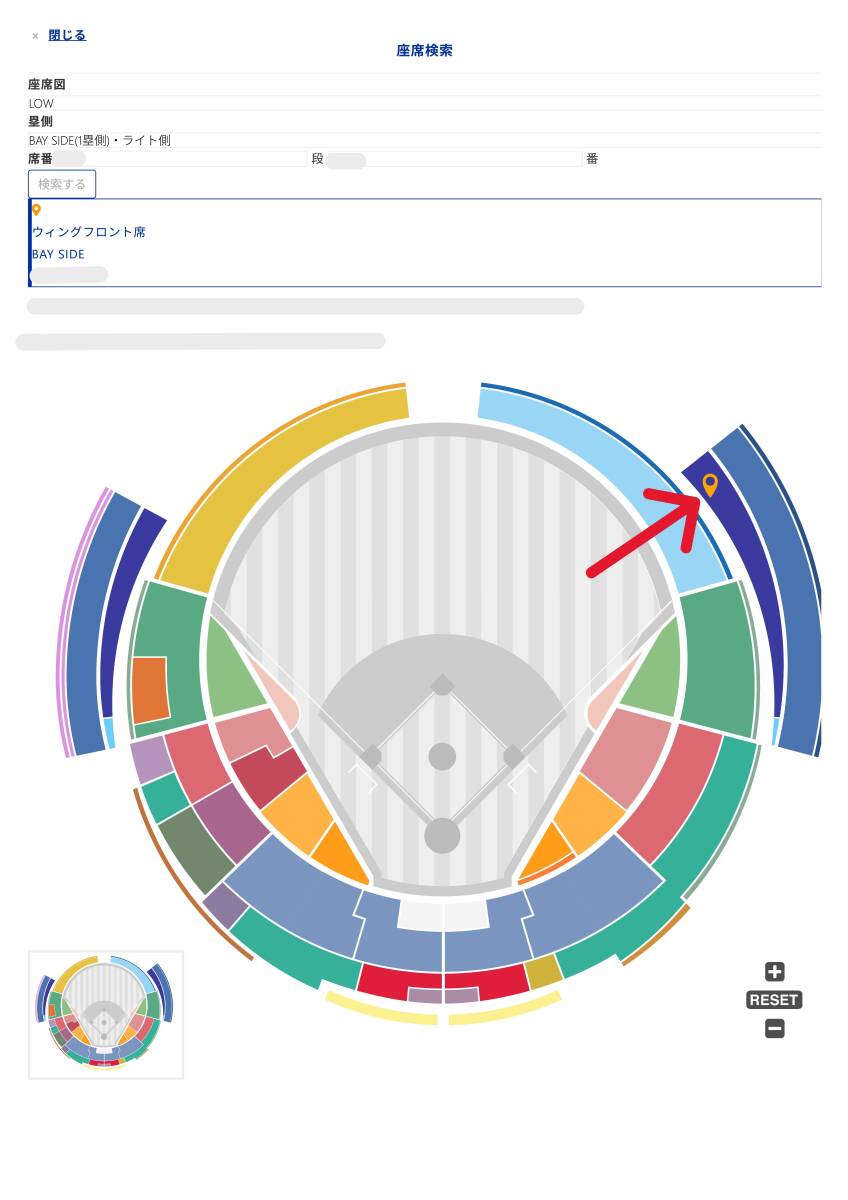
Task: Click the small orange block in left stands
Action: (150, 688)
